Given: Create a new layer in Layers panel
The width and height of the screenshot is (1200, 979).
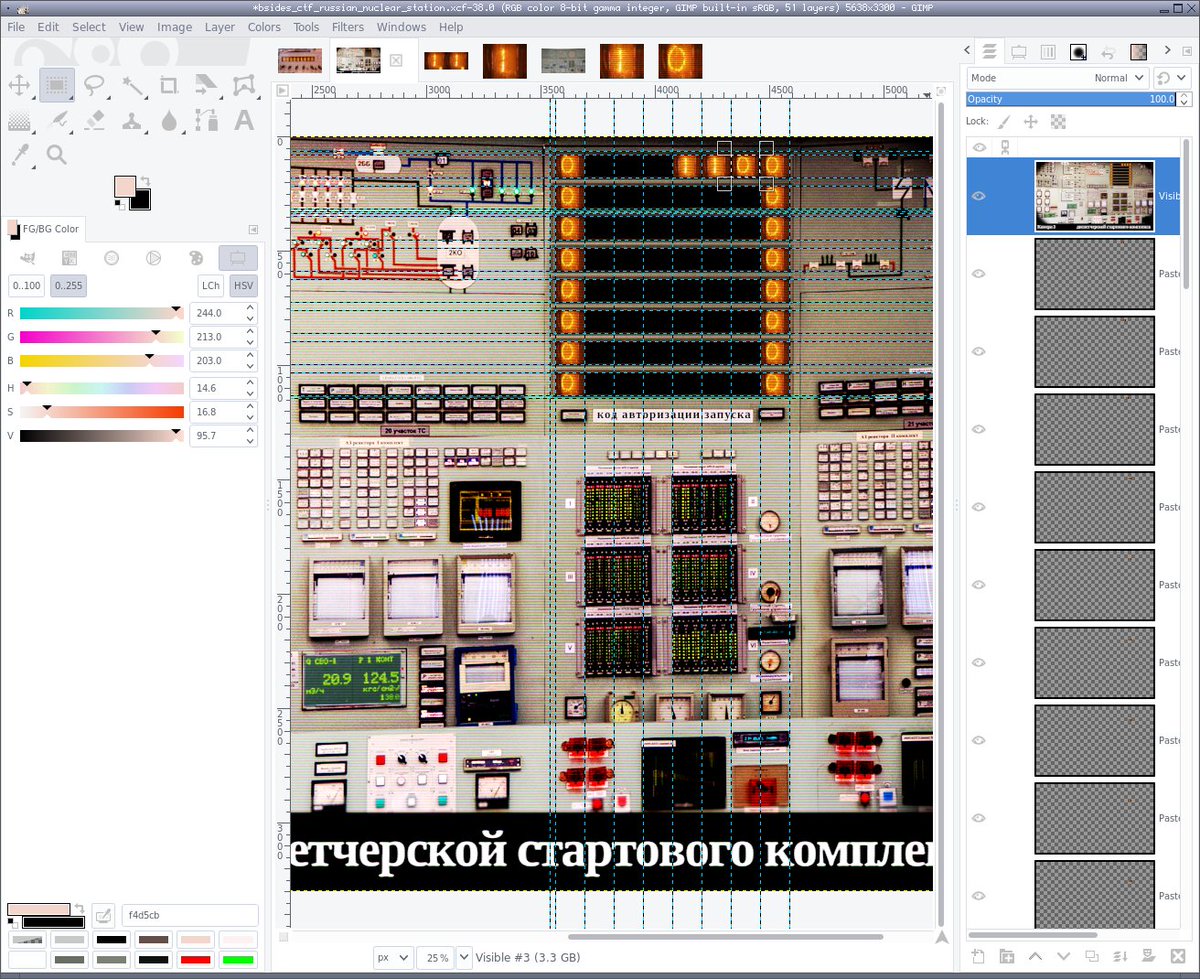Looking at the screenshot, I should (978, 957).
